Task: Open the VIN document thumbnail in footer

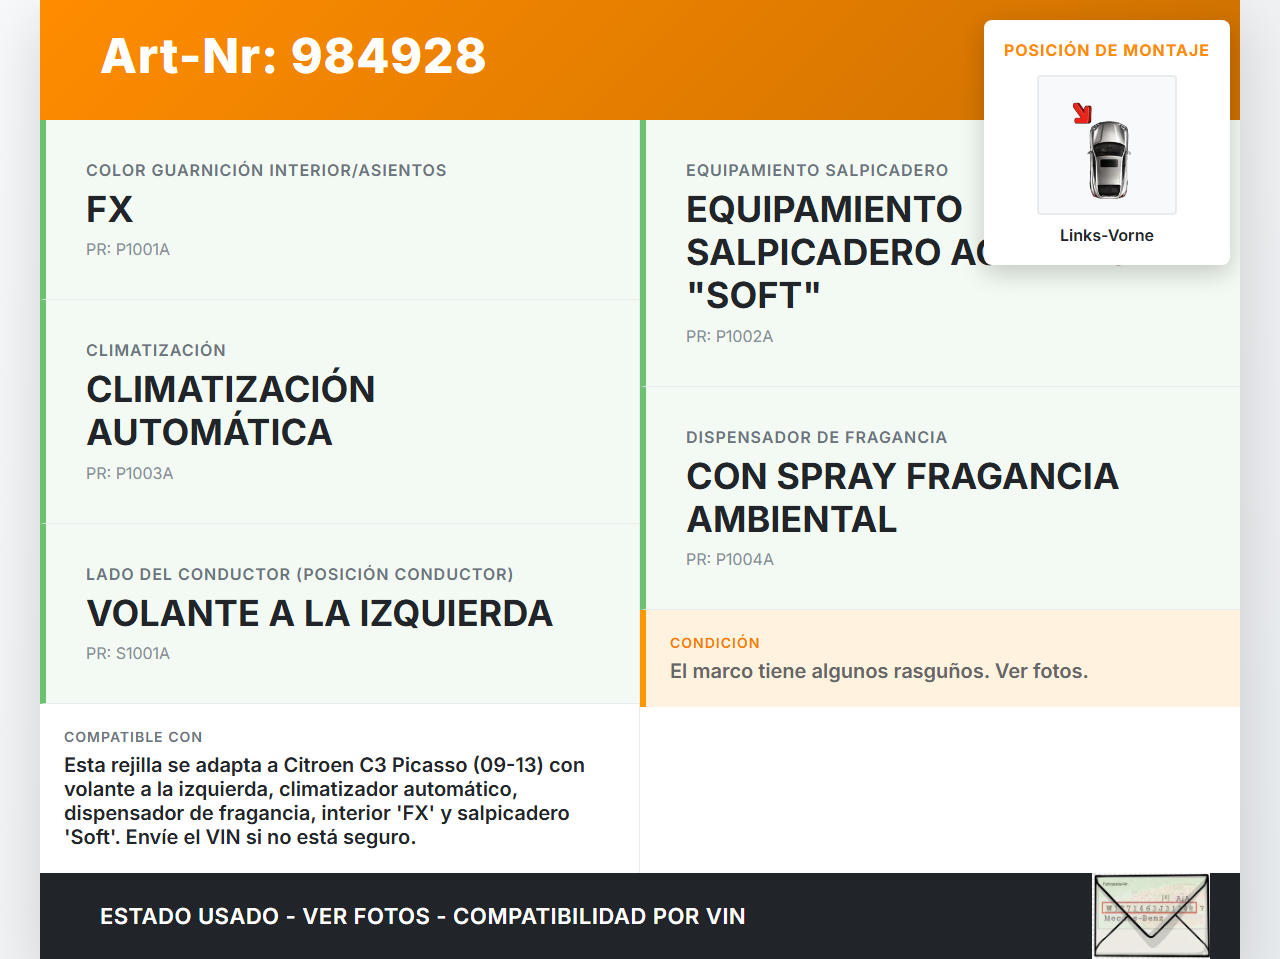Action: (1151, 916)
